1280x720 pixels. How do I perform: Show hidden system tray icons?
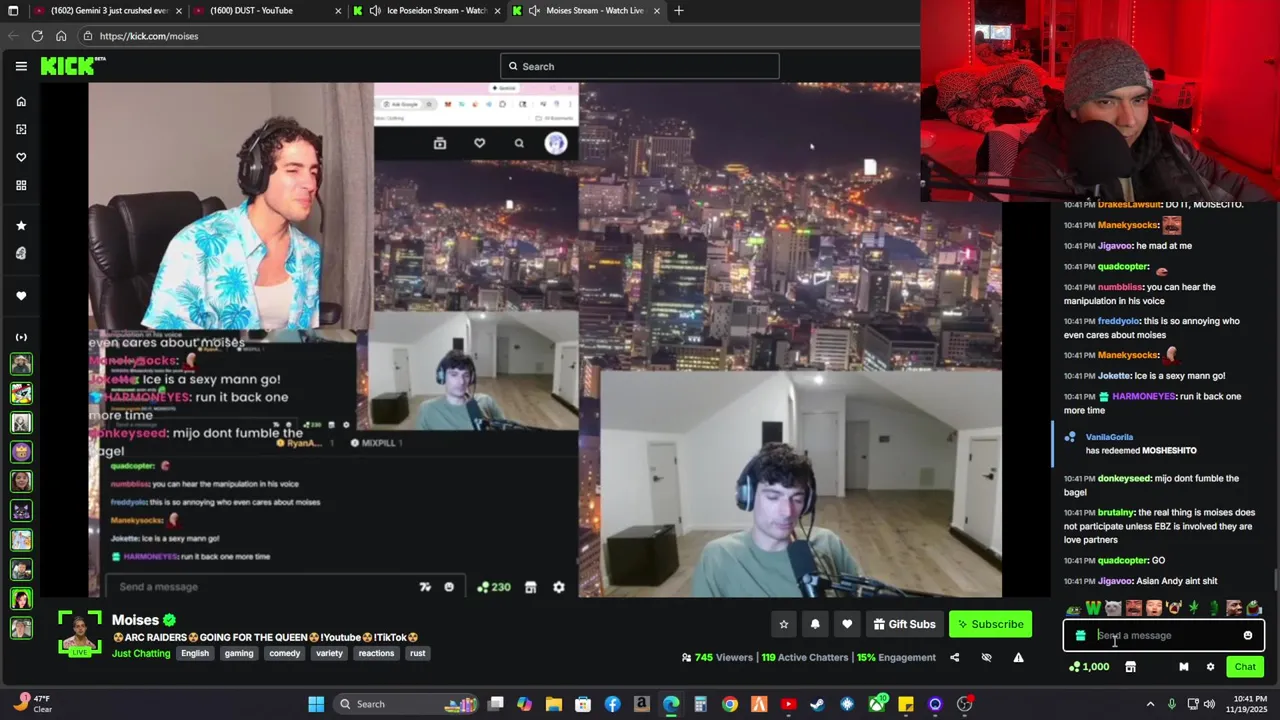1150,704
